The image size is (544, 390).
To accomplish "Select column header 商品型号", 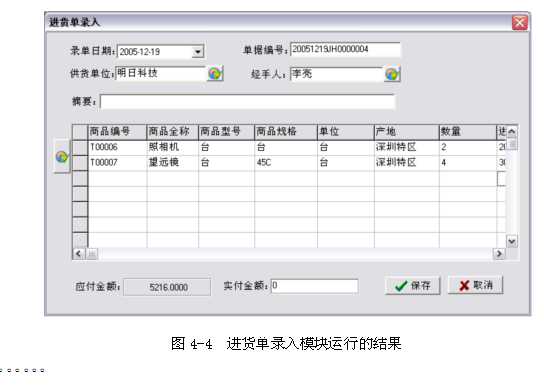I will (227, 132).
